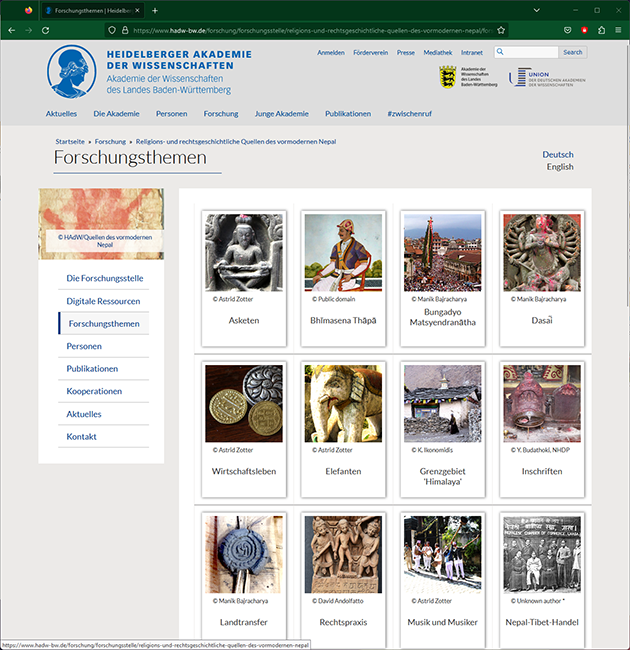This screenshot has height=650, width=630.
Task: Click the Union der Akademien logo
Action: click(x=547, y=77)
